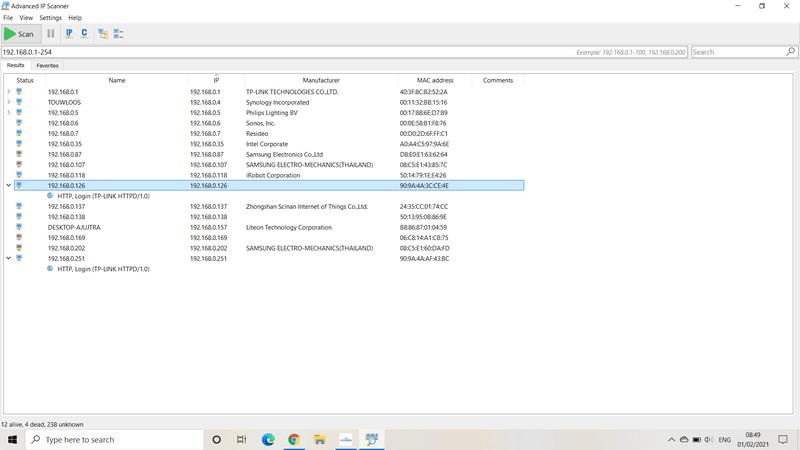
Task: Sort by the IP column header
Action: [216, 80]
